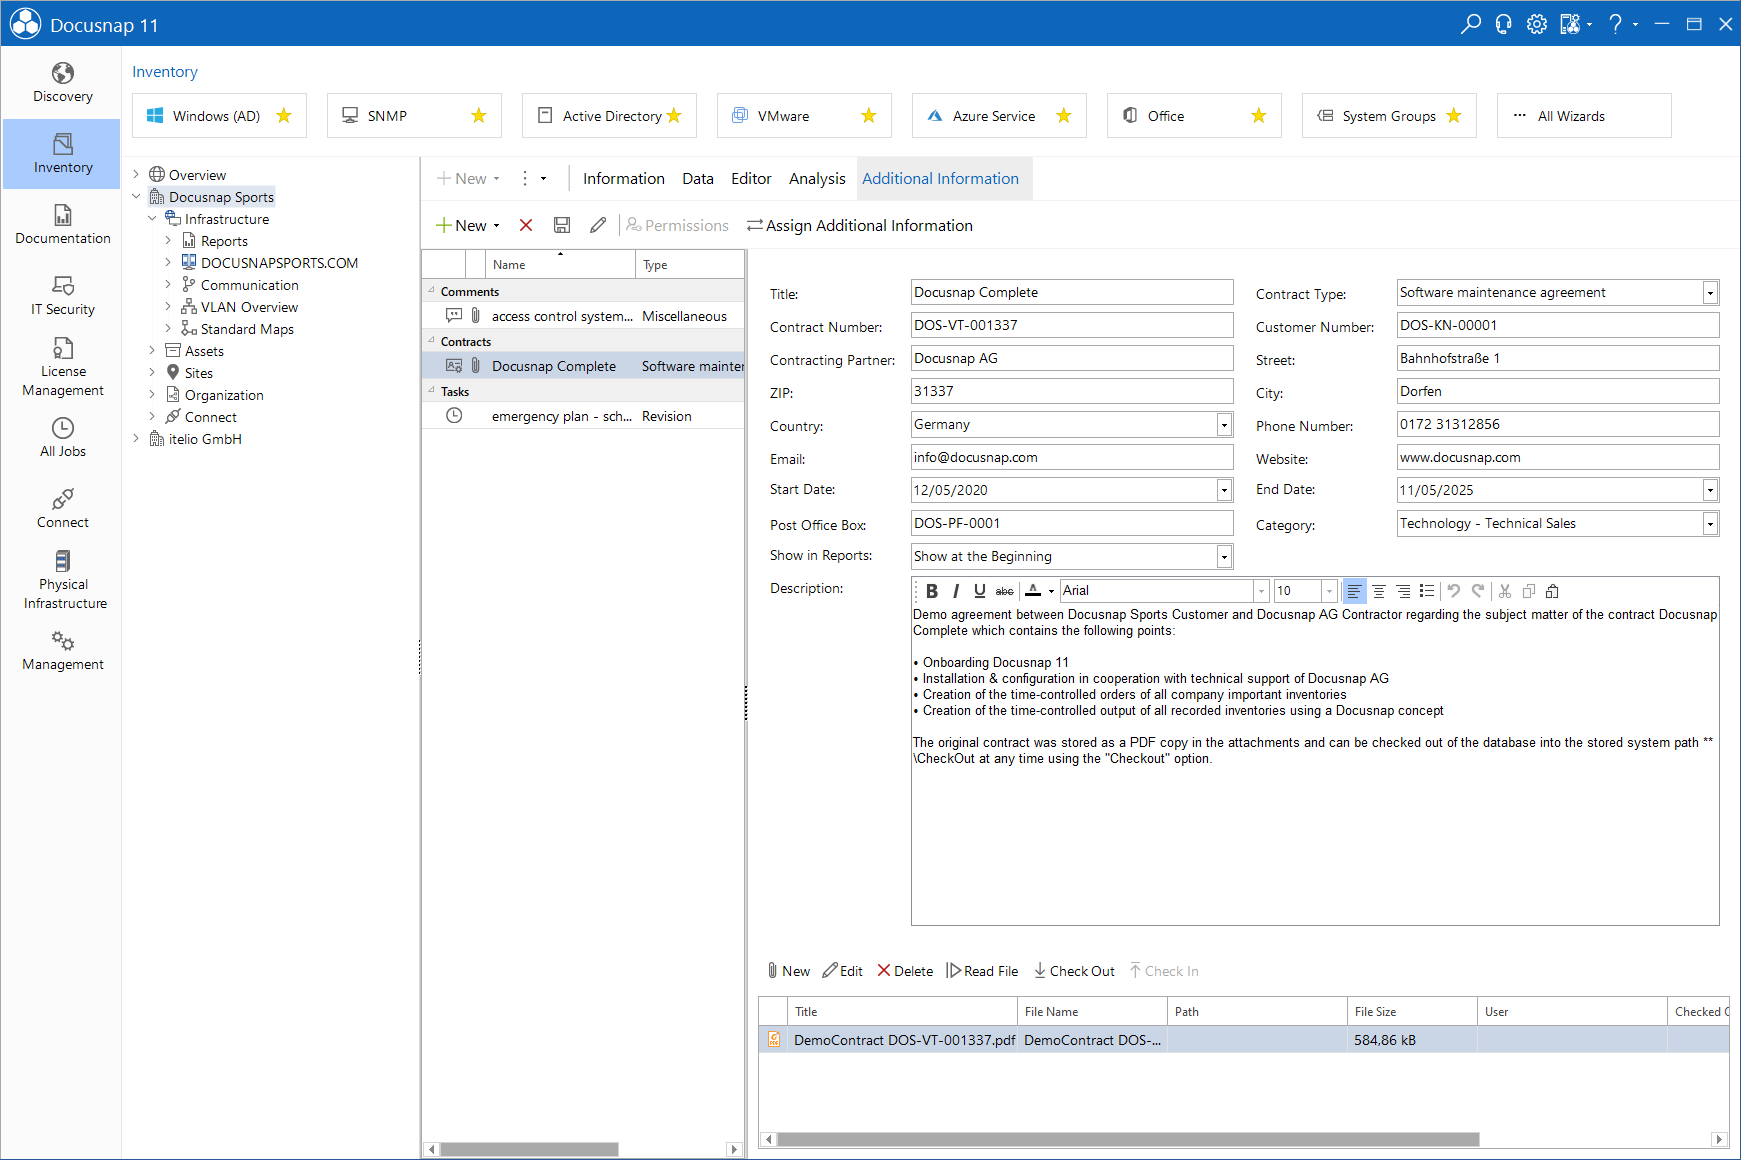The width and height of the screenshot is (1741, 1160).
Task: Click Read File for the attachment
Action: click(982, 971)
